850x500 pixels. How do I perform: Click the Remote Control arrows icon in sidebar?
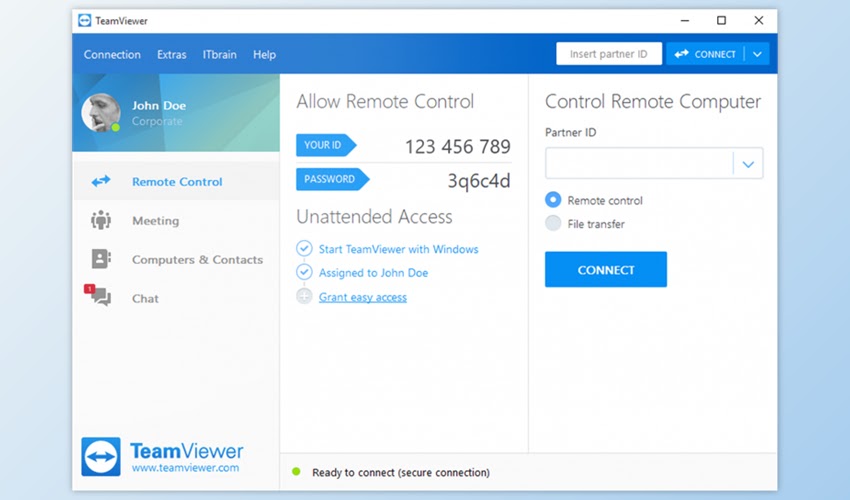tap(101, 181)
